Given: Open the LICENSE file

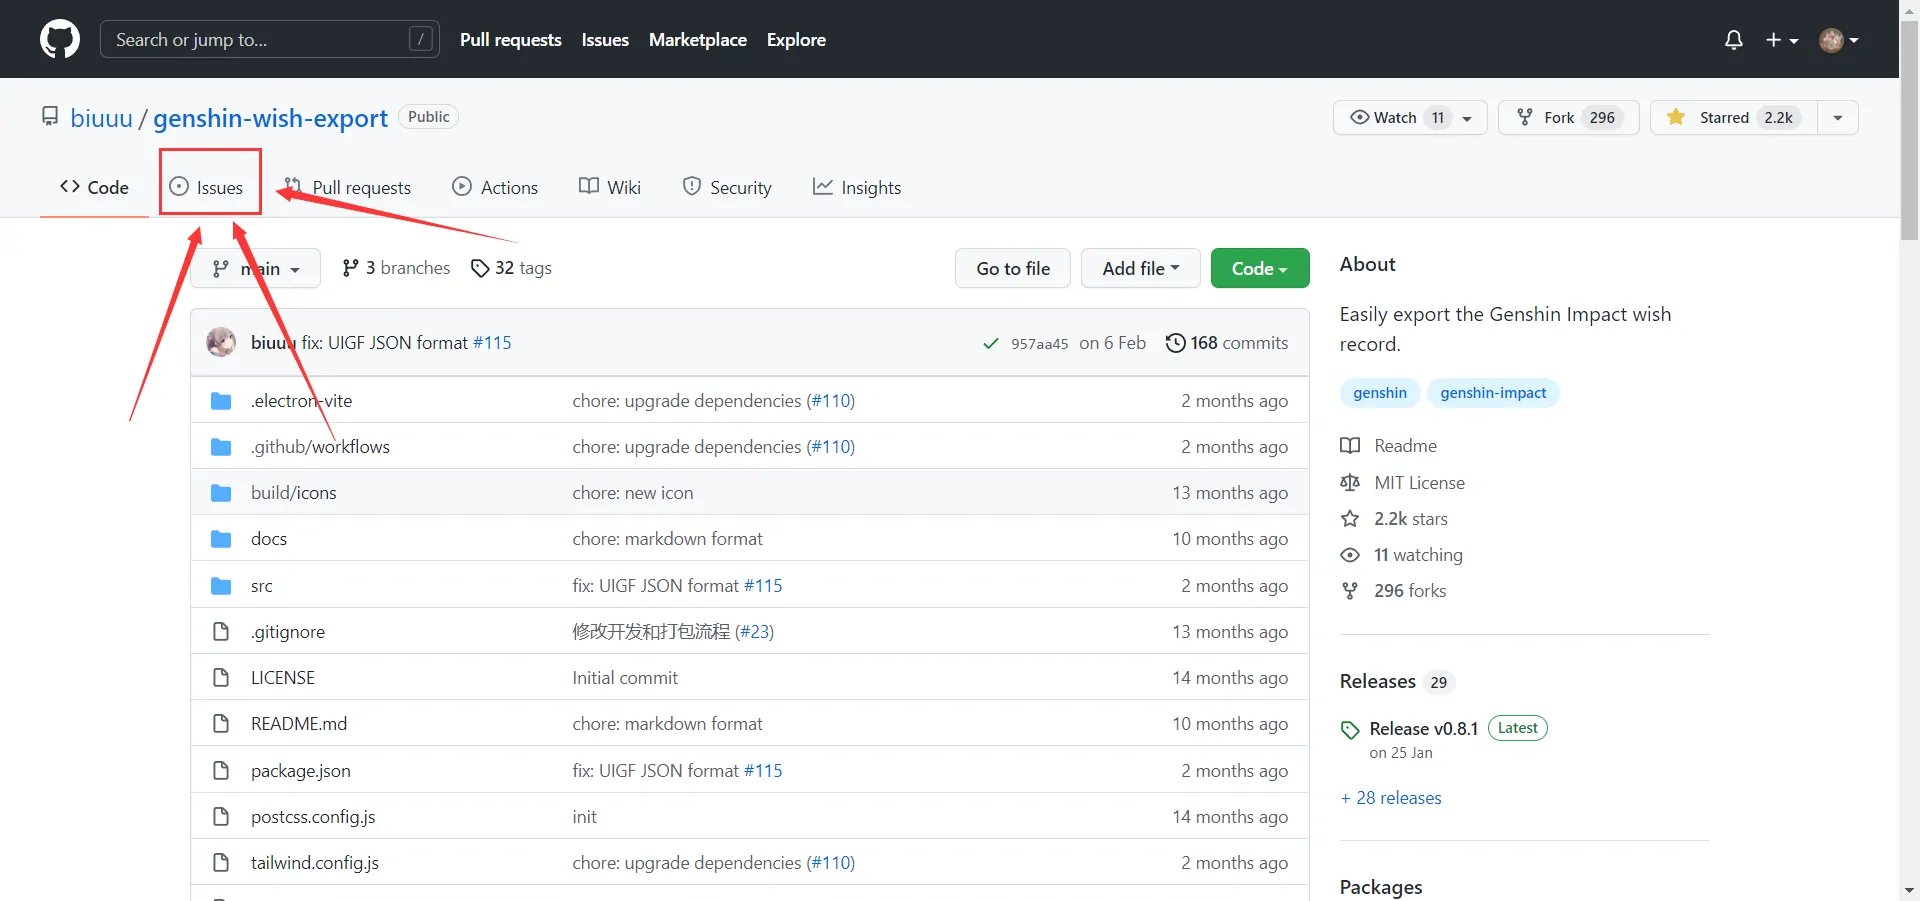Looking at the screenshot, I should pos(283,677).
